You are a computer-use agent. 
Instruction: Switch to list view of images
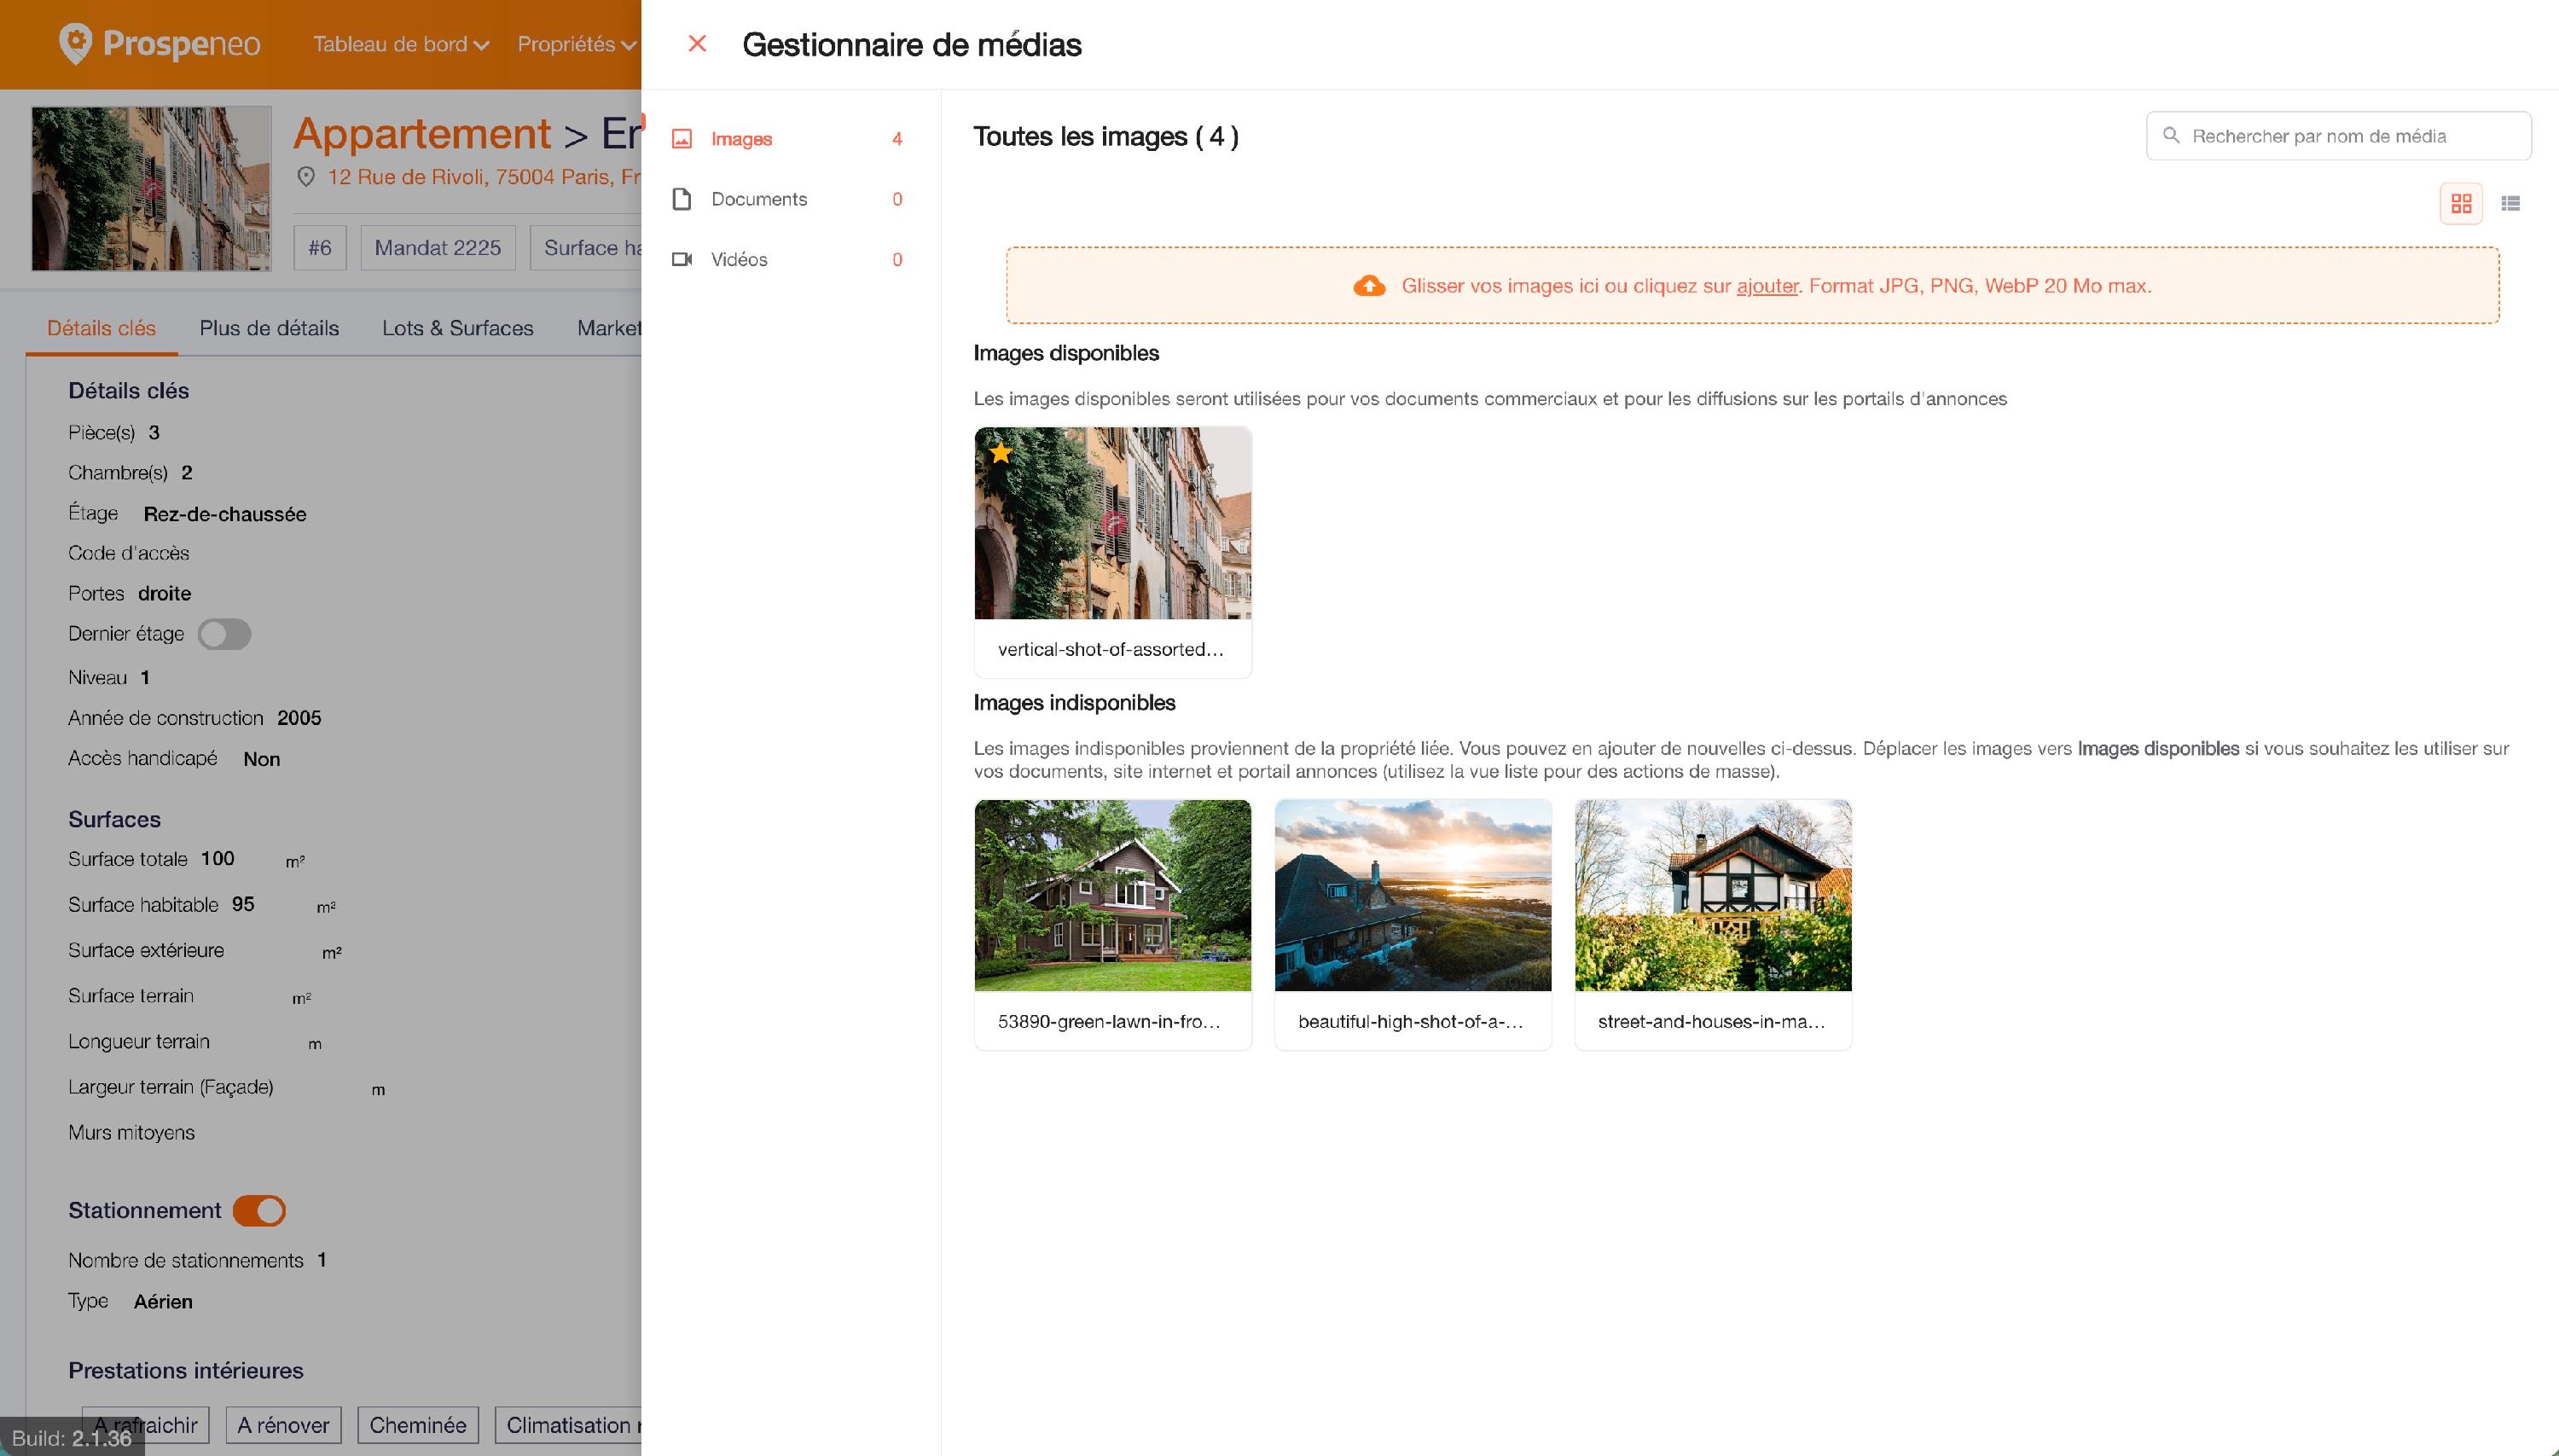[2510, 203]
